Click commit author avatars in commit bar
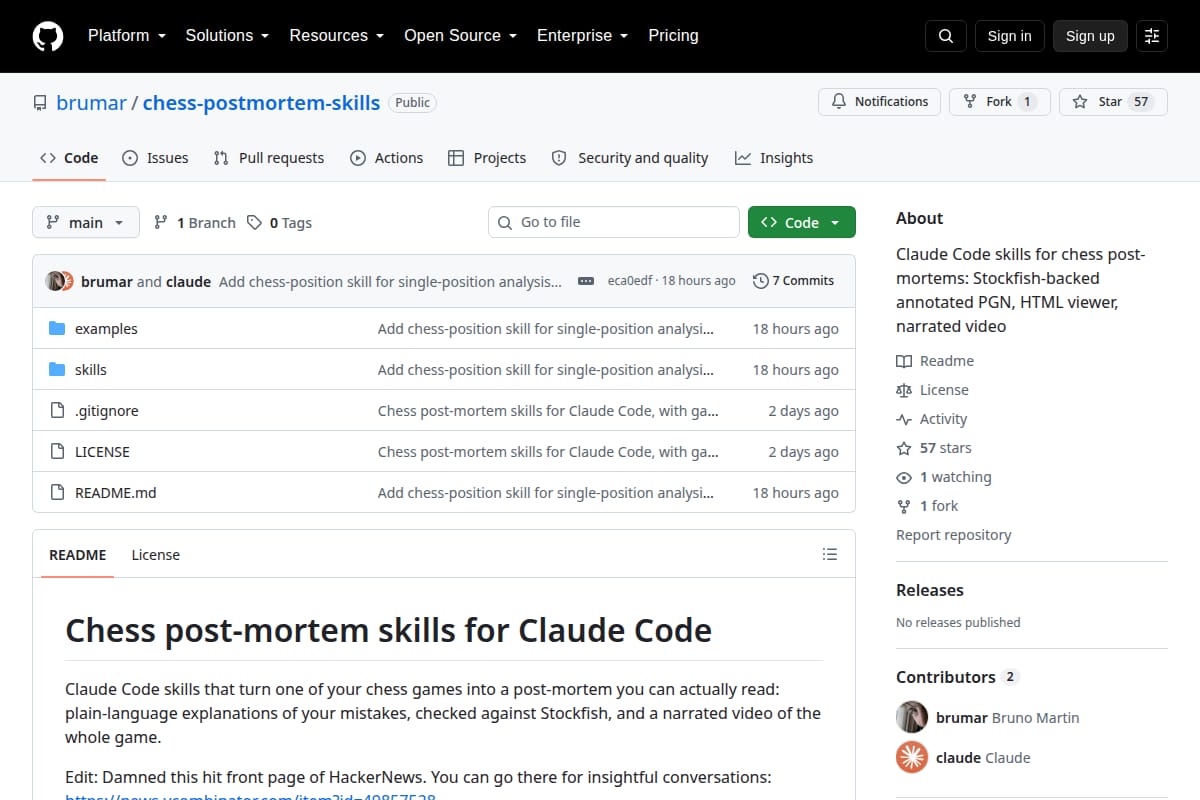This screenshot has width=1200, height=800. [x=59, y=281]
